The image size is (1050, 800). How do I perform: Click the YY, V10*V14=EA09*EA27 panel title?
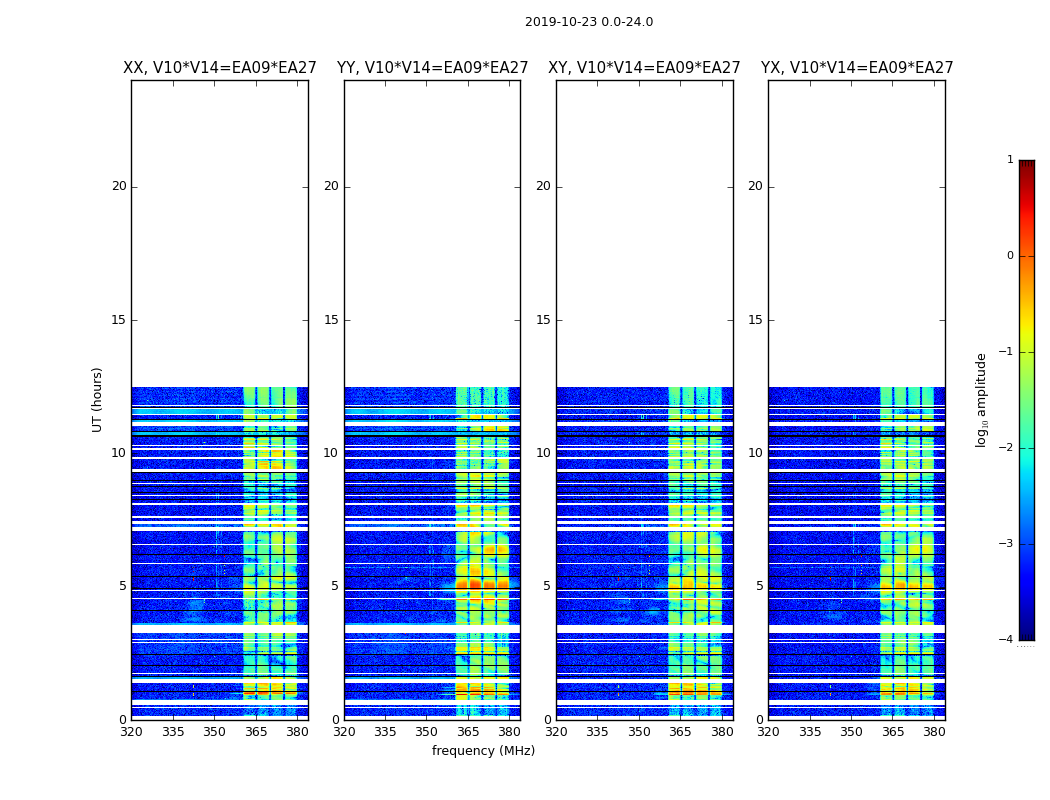[433, 68]
